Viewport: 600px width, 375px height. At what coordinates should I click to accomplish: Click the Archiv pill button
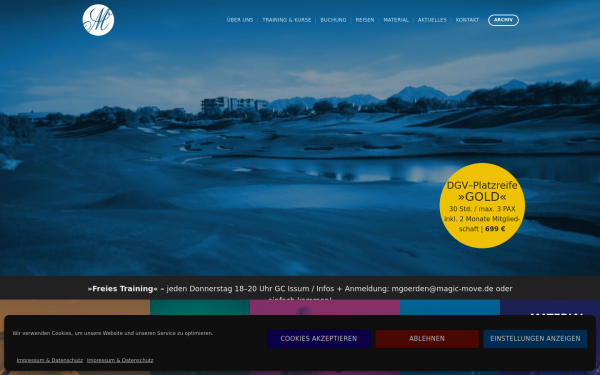tap(503, 20)
